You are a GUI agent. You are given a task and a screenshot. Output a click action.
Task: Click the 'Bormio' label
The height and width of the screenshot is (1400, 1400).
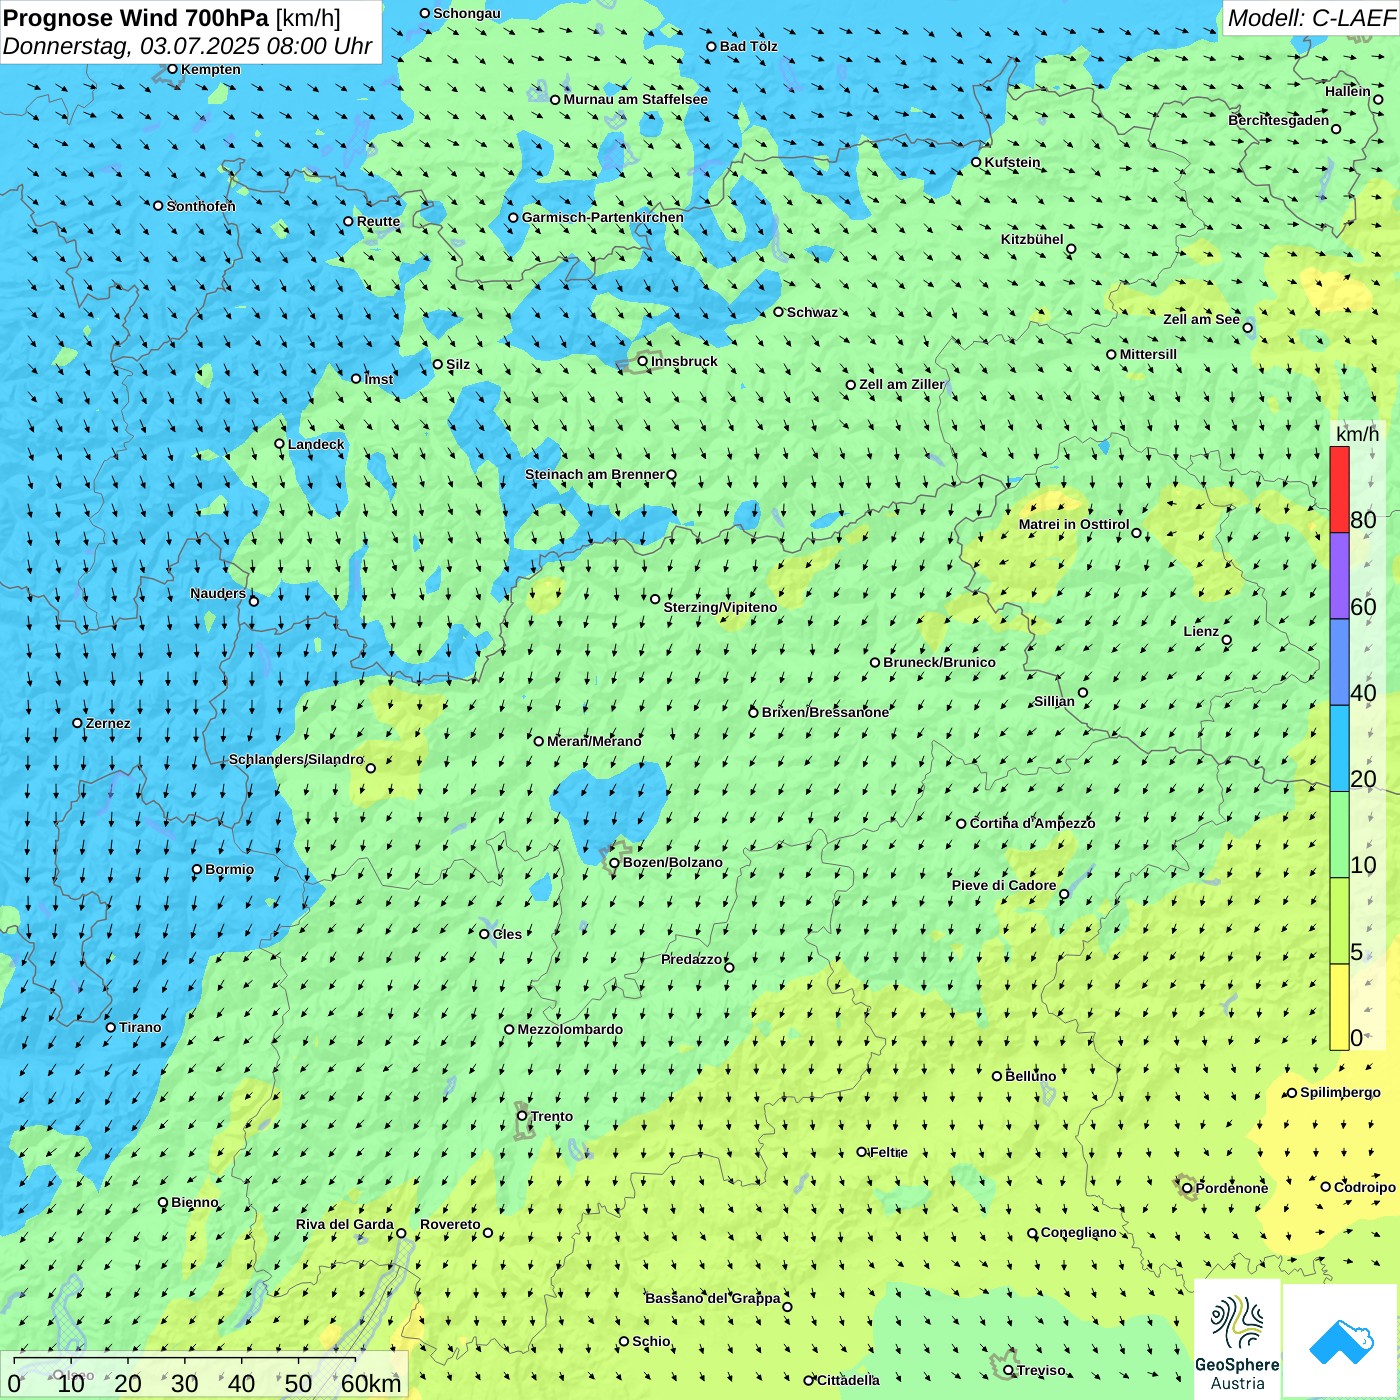229,869
